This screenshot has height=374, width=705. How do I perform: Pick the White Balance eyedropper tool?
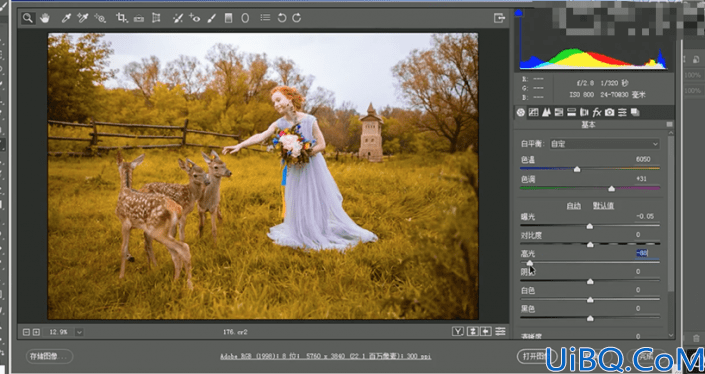click(66, 18)
